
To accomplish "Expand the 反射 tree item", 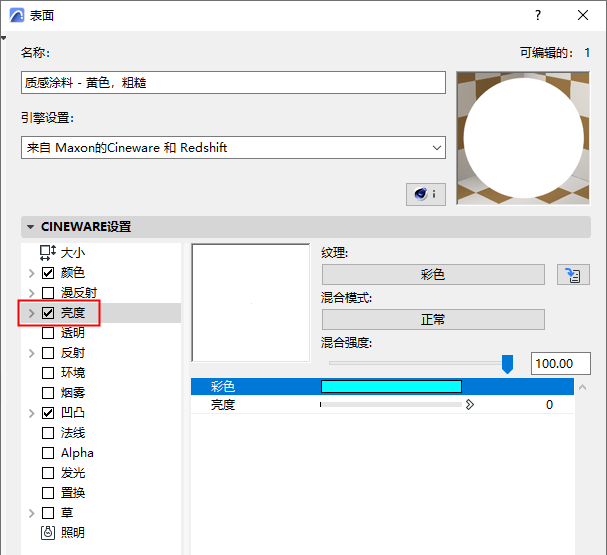I will pos(32,353).
